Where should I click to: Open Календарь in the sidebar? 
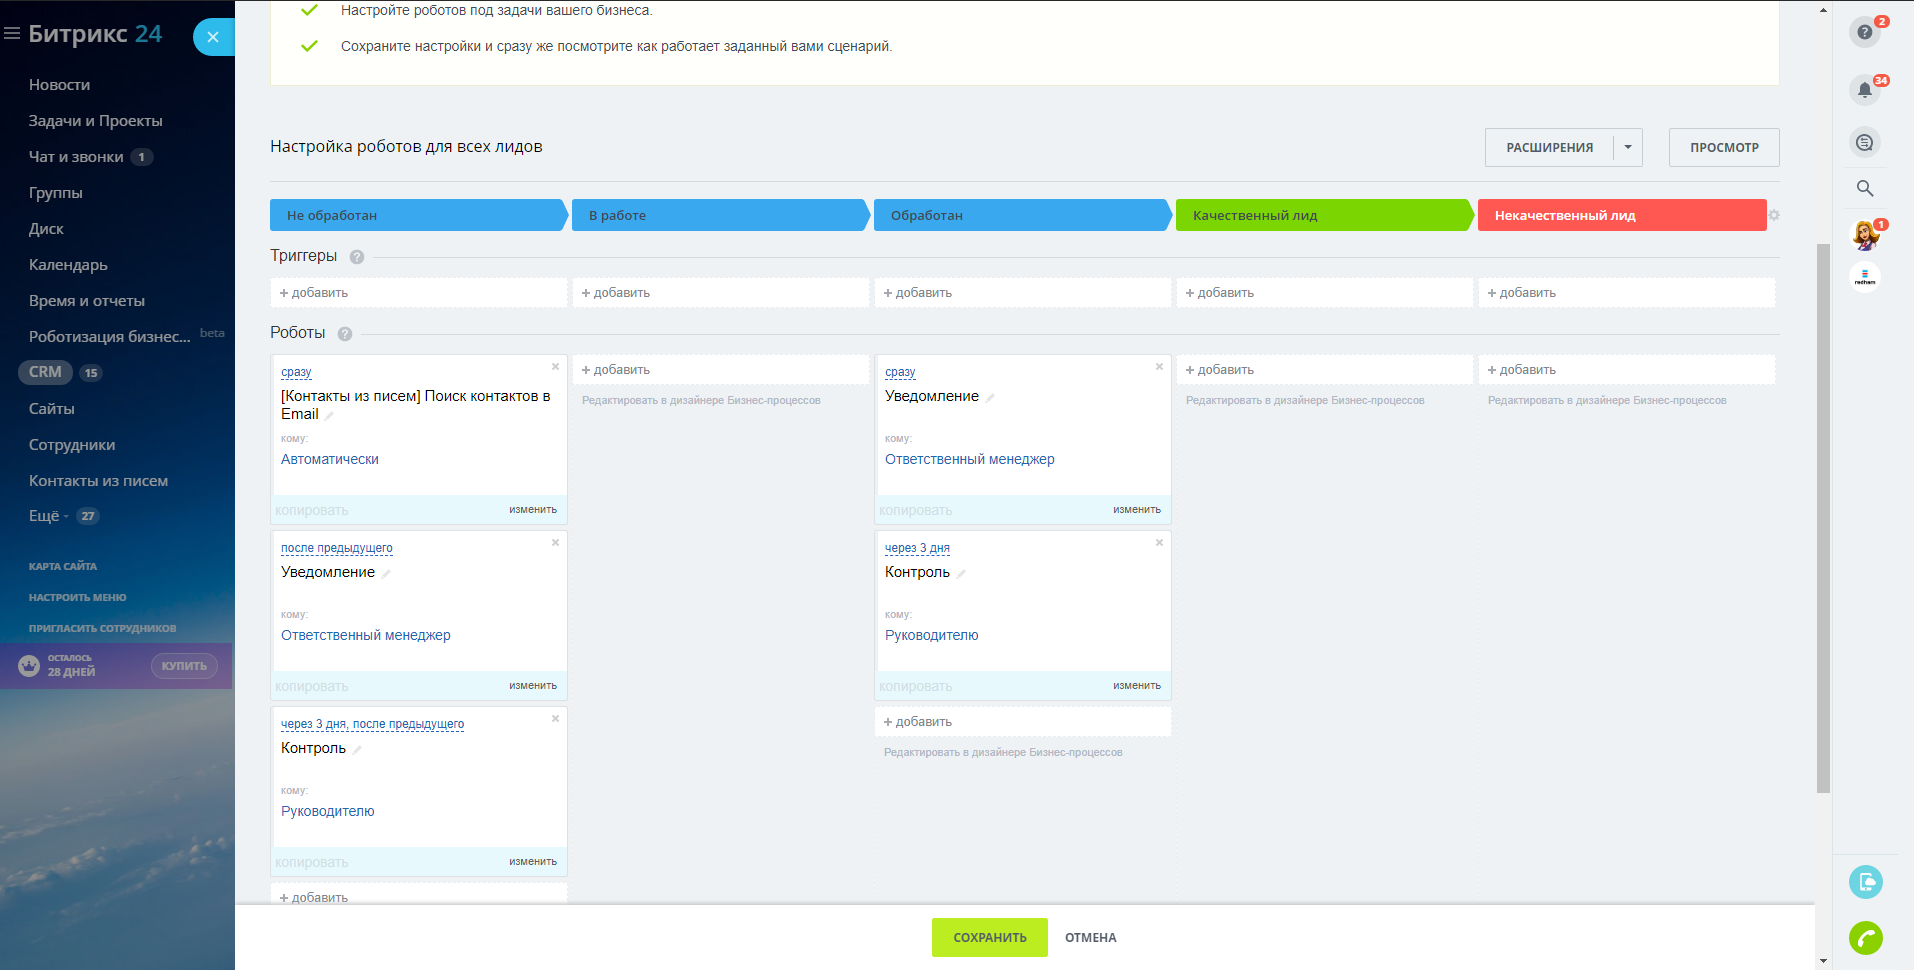(68, 265)
